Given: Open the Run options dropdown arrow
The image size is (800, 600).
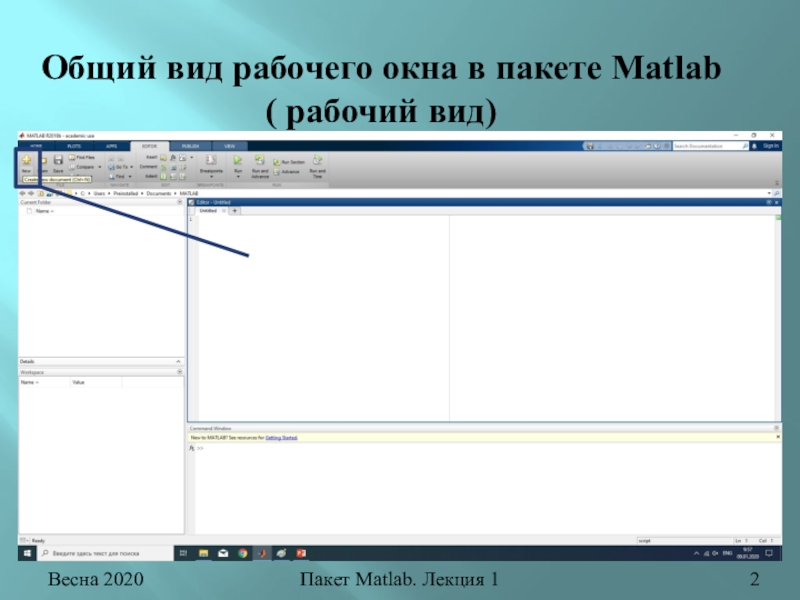Looking at the screenshot, I should click(x=238, y=177).
